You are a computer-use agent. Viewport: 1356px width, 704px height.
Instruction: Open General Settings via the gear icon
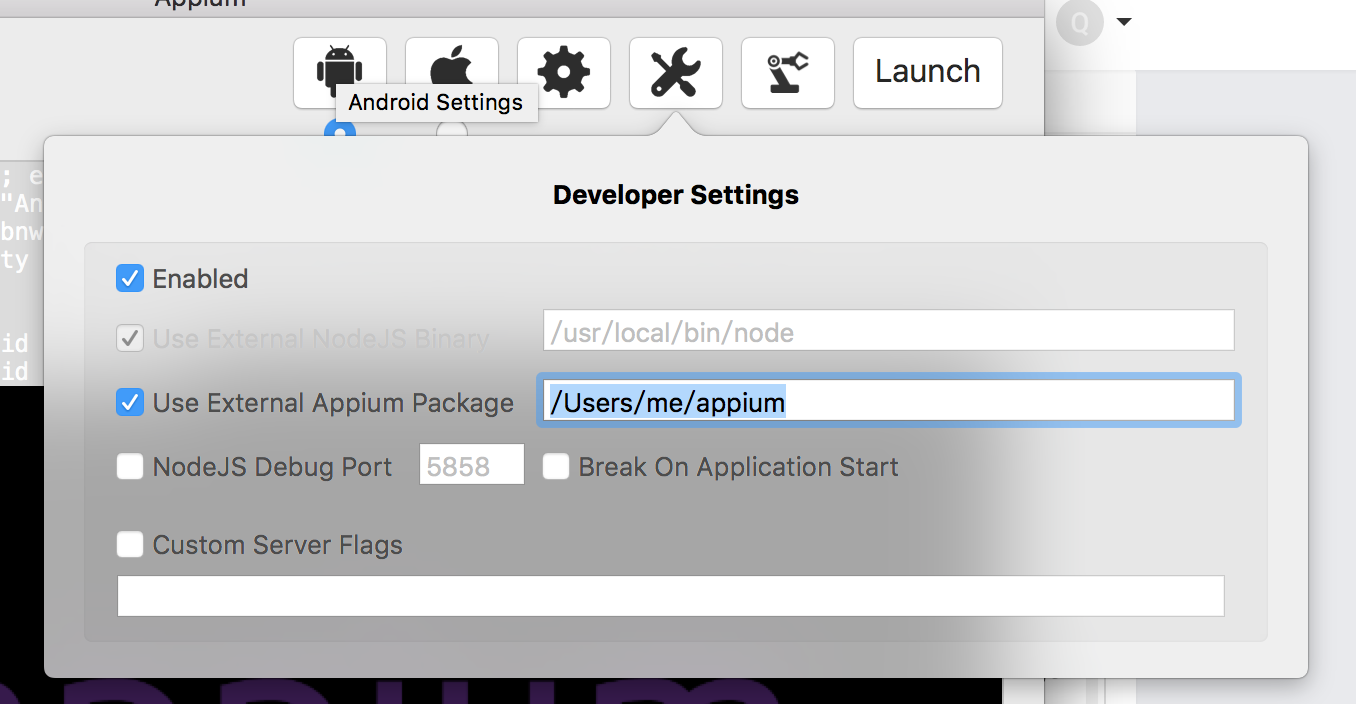coord(564,73)
